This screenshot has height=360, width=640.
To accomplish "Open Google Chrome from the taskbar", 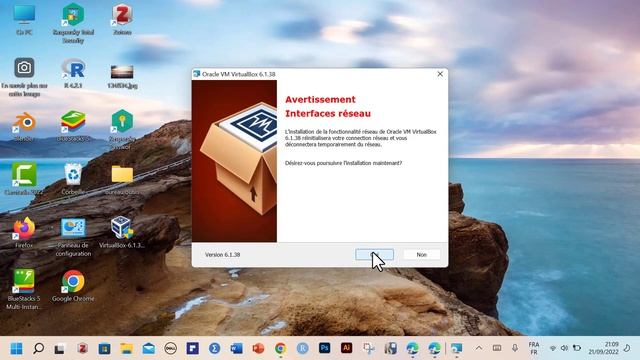I will (280, 348).
